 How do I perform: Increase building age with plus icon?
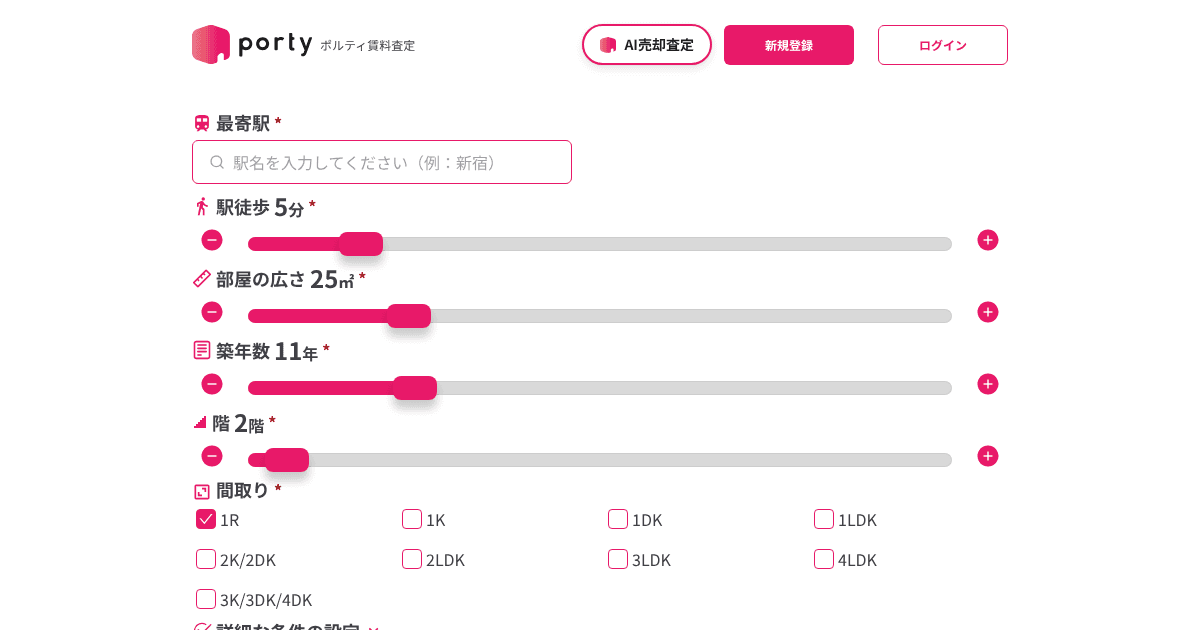[988, 384]
